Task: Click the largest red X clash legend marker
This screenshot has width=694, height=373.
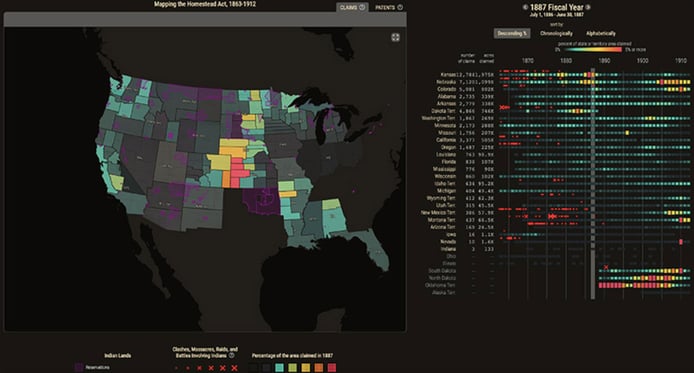Action: pos(234,368)
